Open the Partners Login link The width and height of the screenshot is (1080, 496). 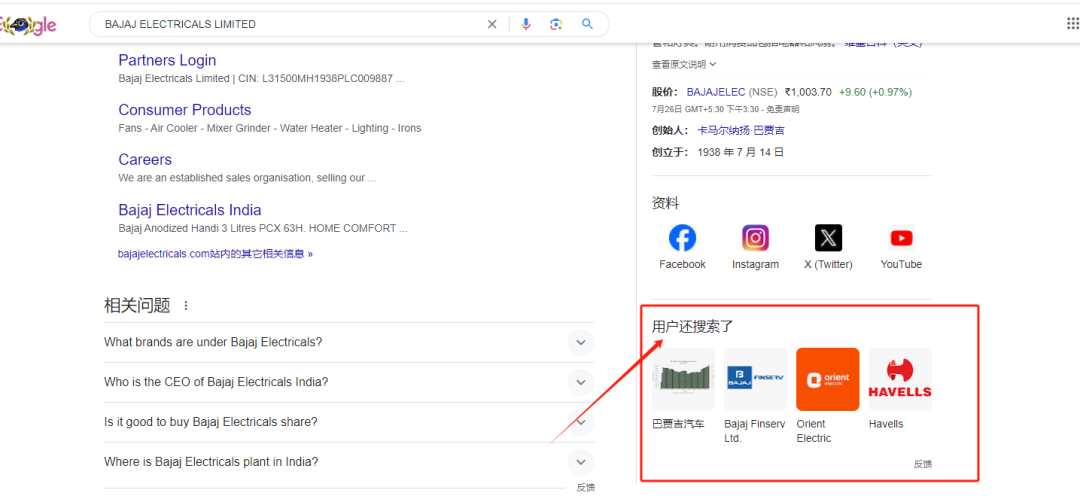[167, 60]
